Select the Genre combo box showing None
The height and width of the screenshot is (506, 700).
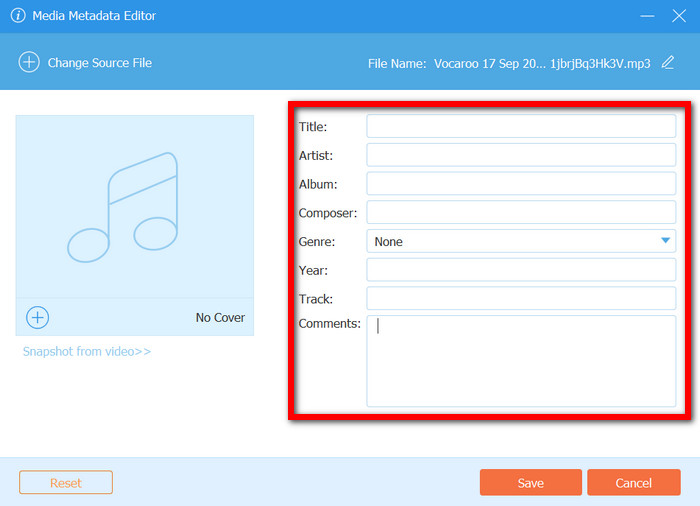[x=521, y=241]
